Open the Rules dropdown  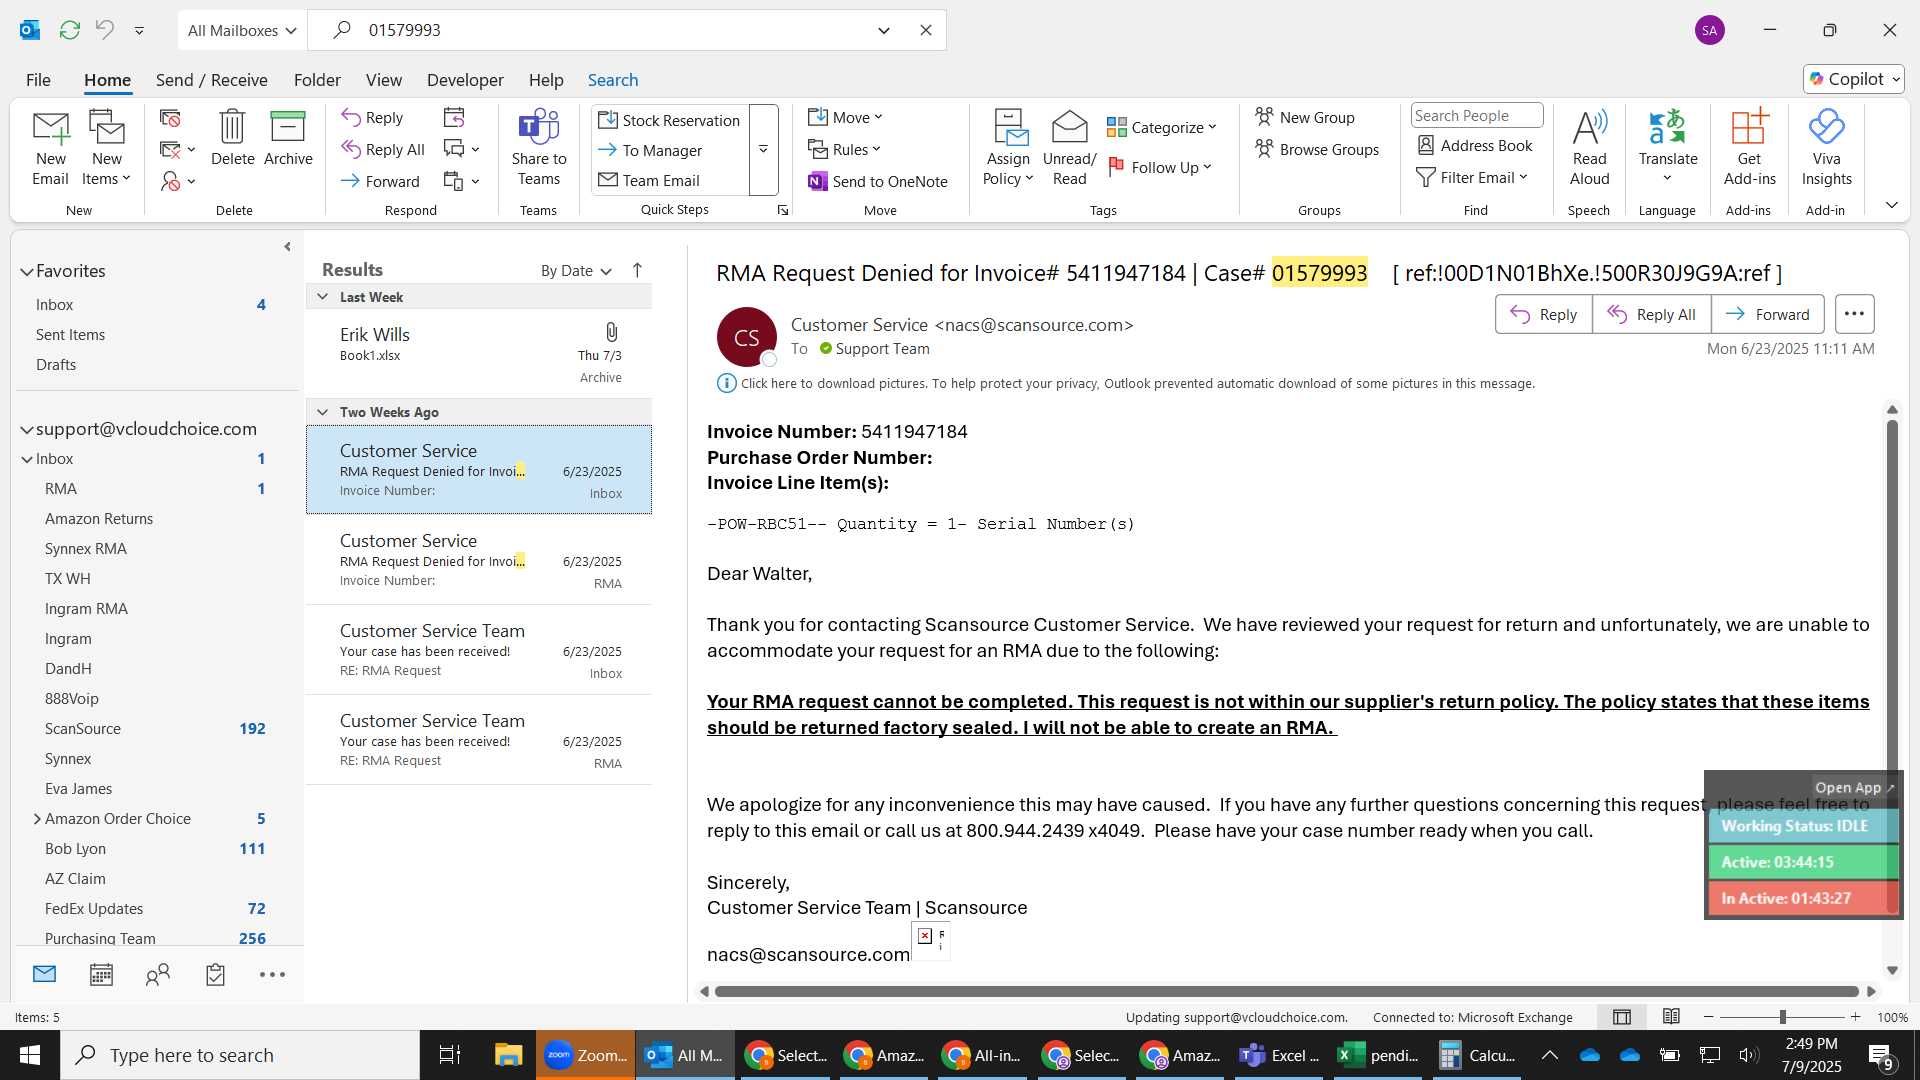[x=844, y=149]
